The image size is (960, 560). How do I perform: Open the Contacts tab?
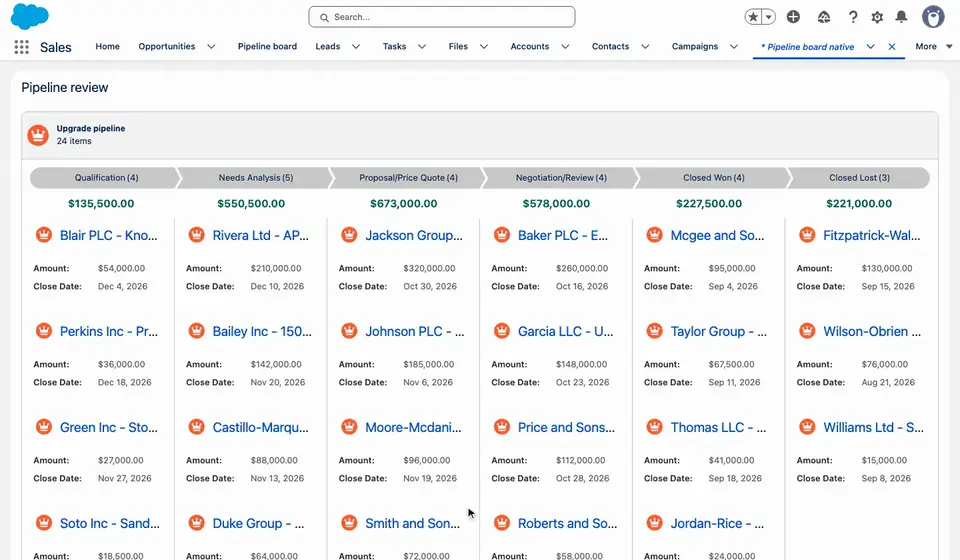point(610,47)
